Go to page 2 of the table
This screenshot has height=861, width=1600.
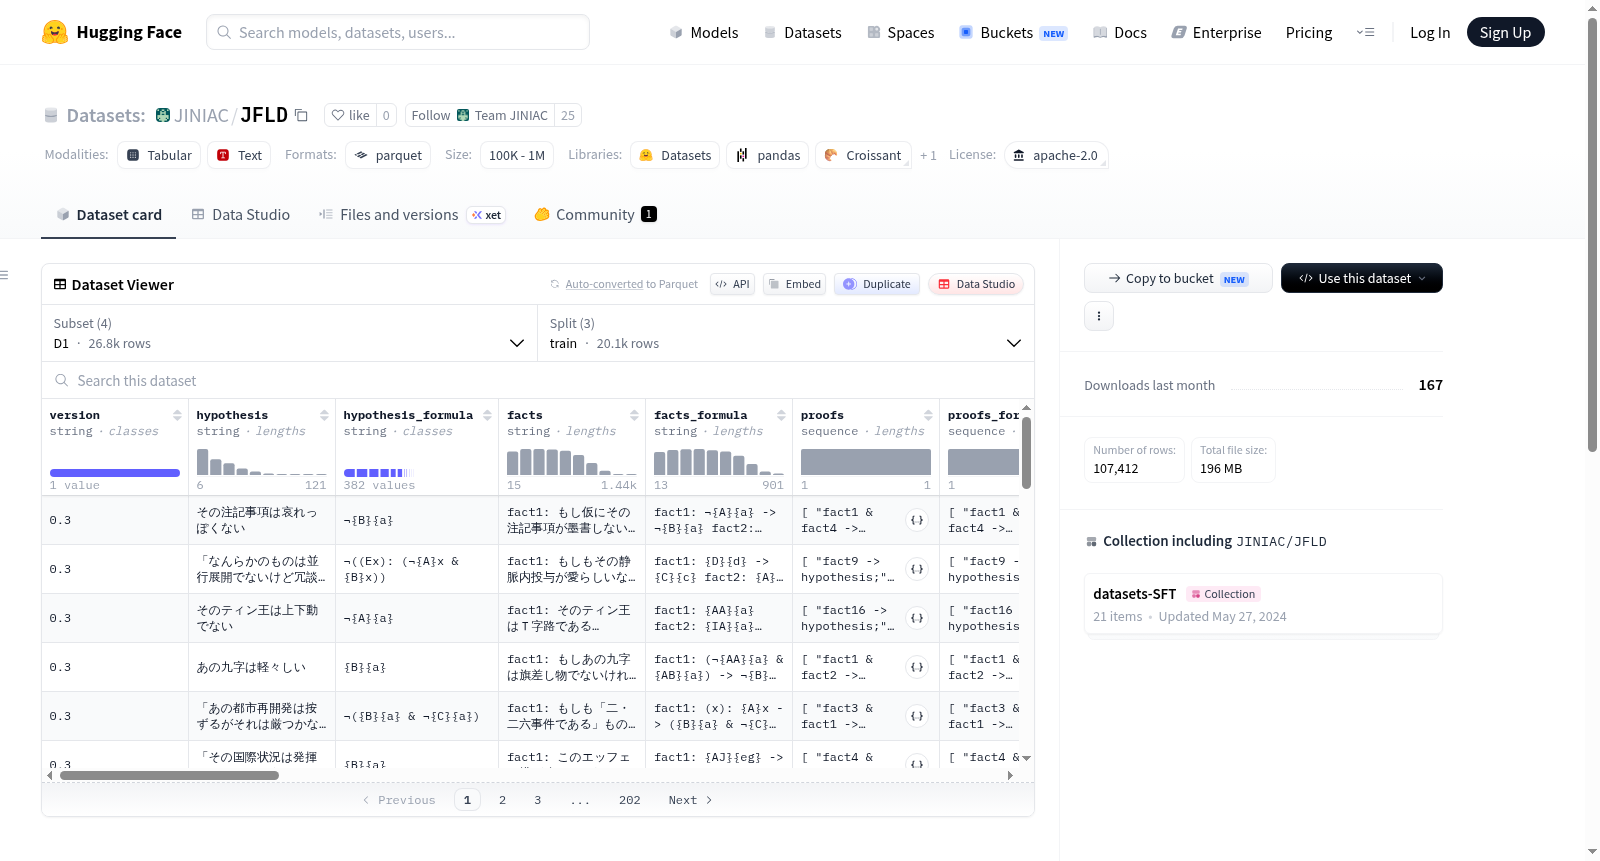pos(502,800)
